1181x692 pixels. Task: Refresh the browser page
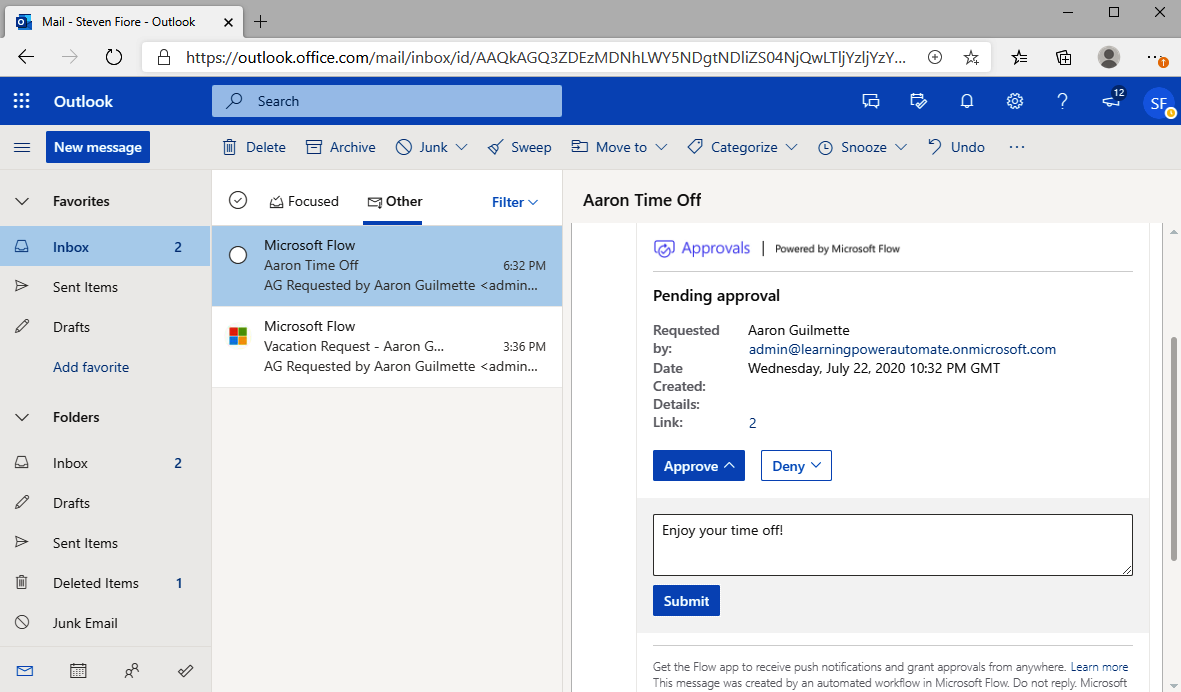click(114, 57)
